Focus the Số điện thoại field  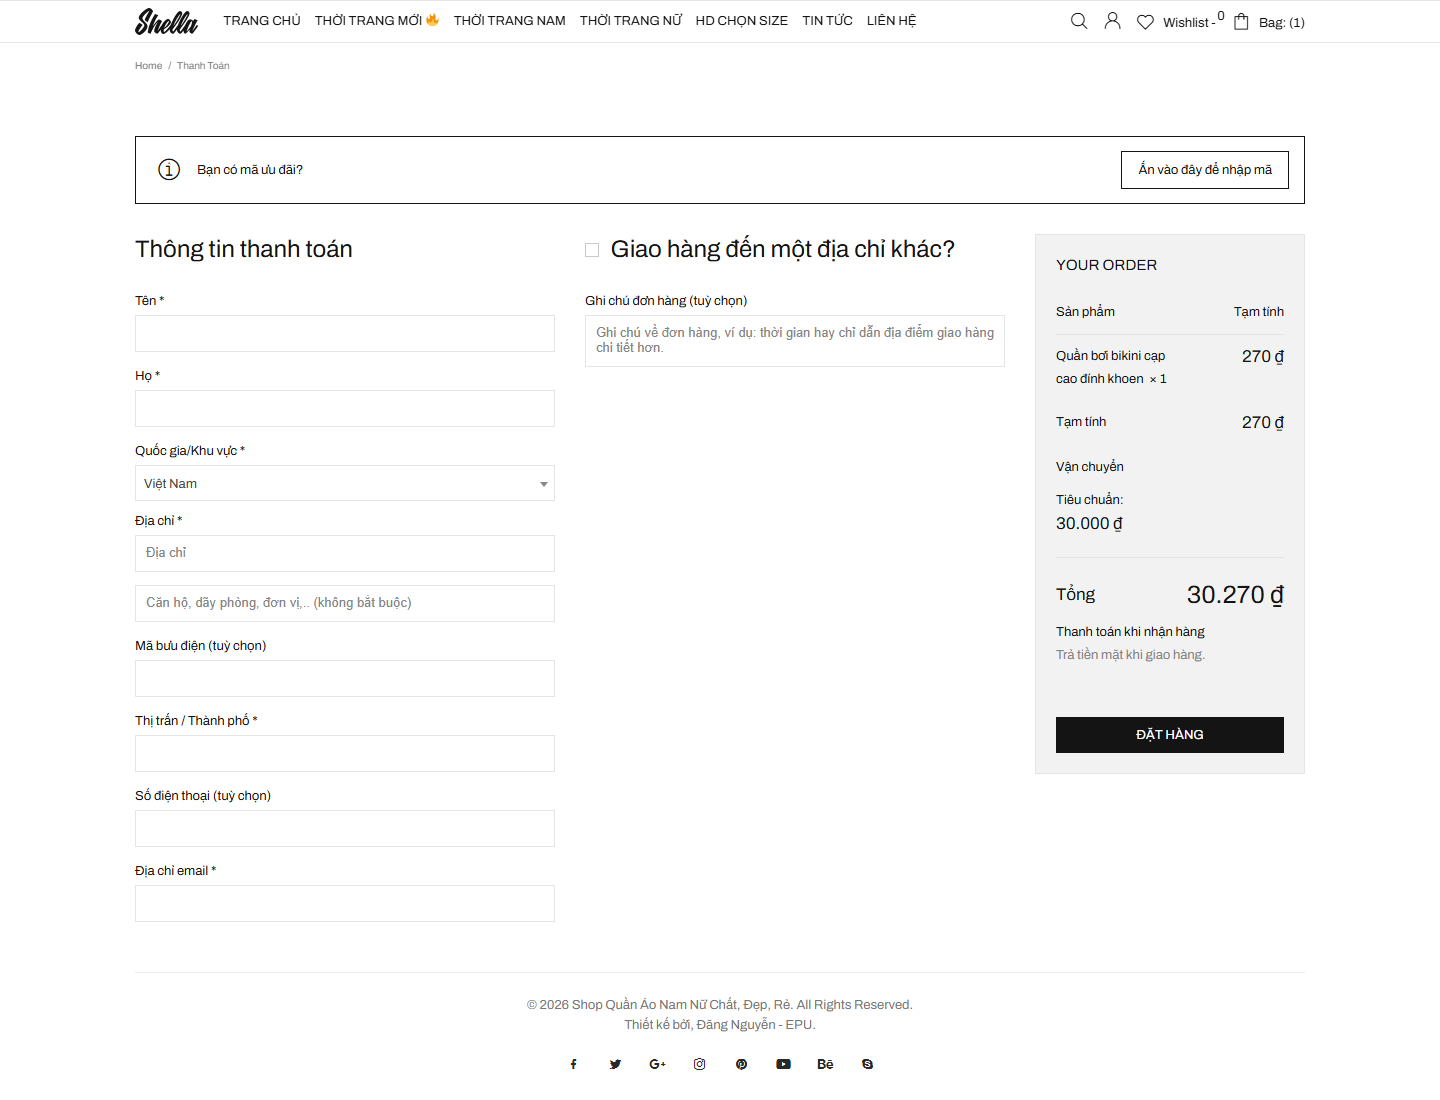(345, 829)
